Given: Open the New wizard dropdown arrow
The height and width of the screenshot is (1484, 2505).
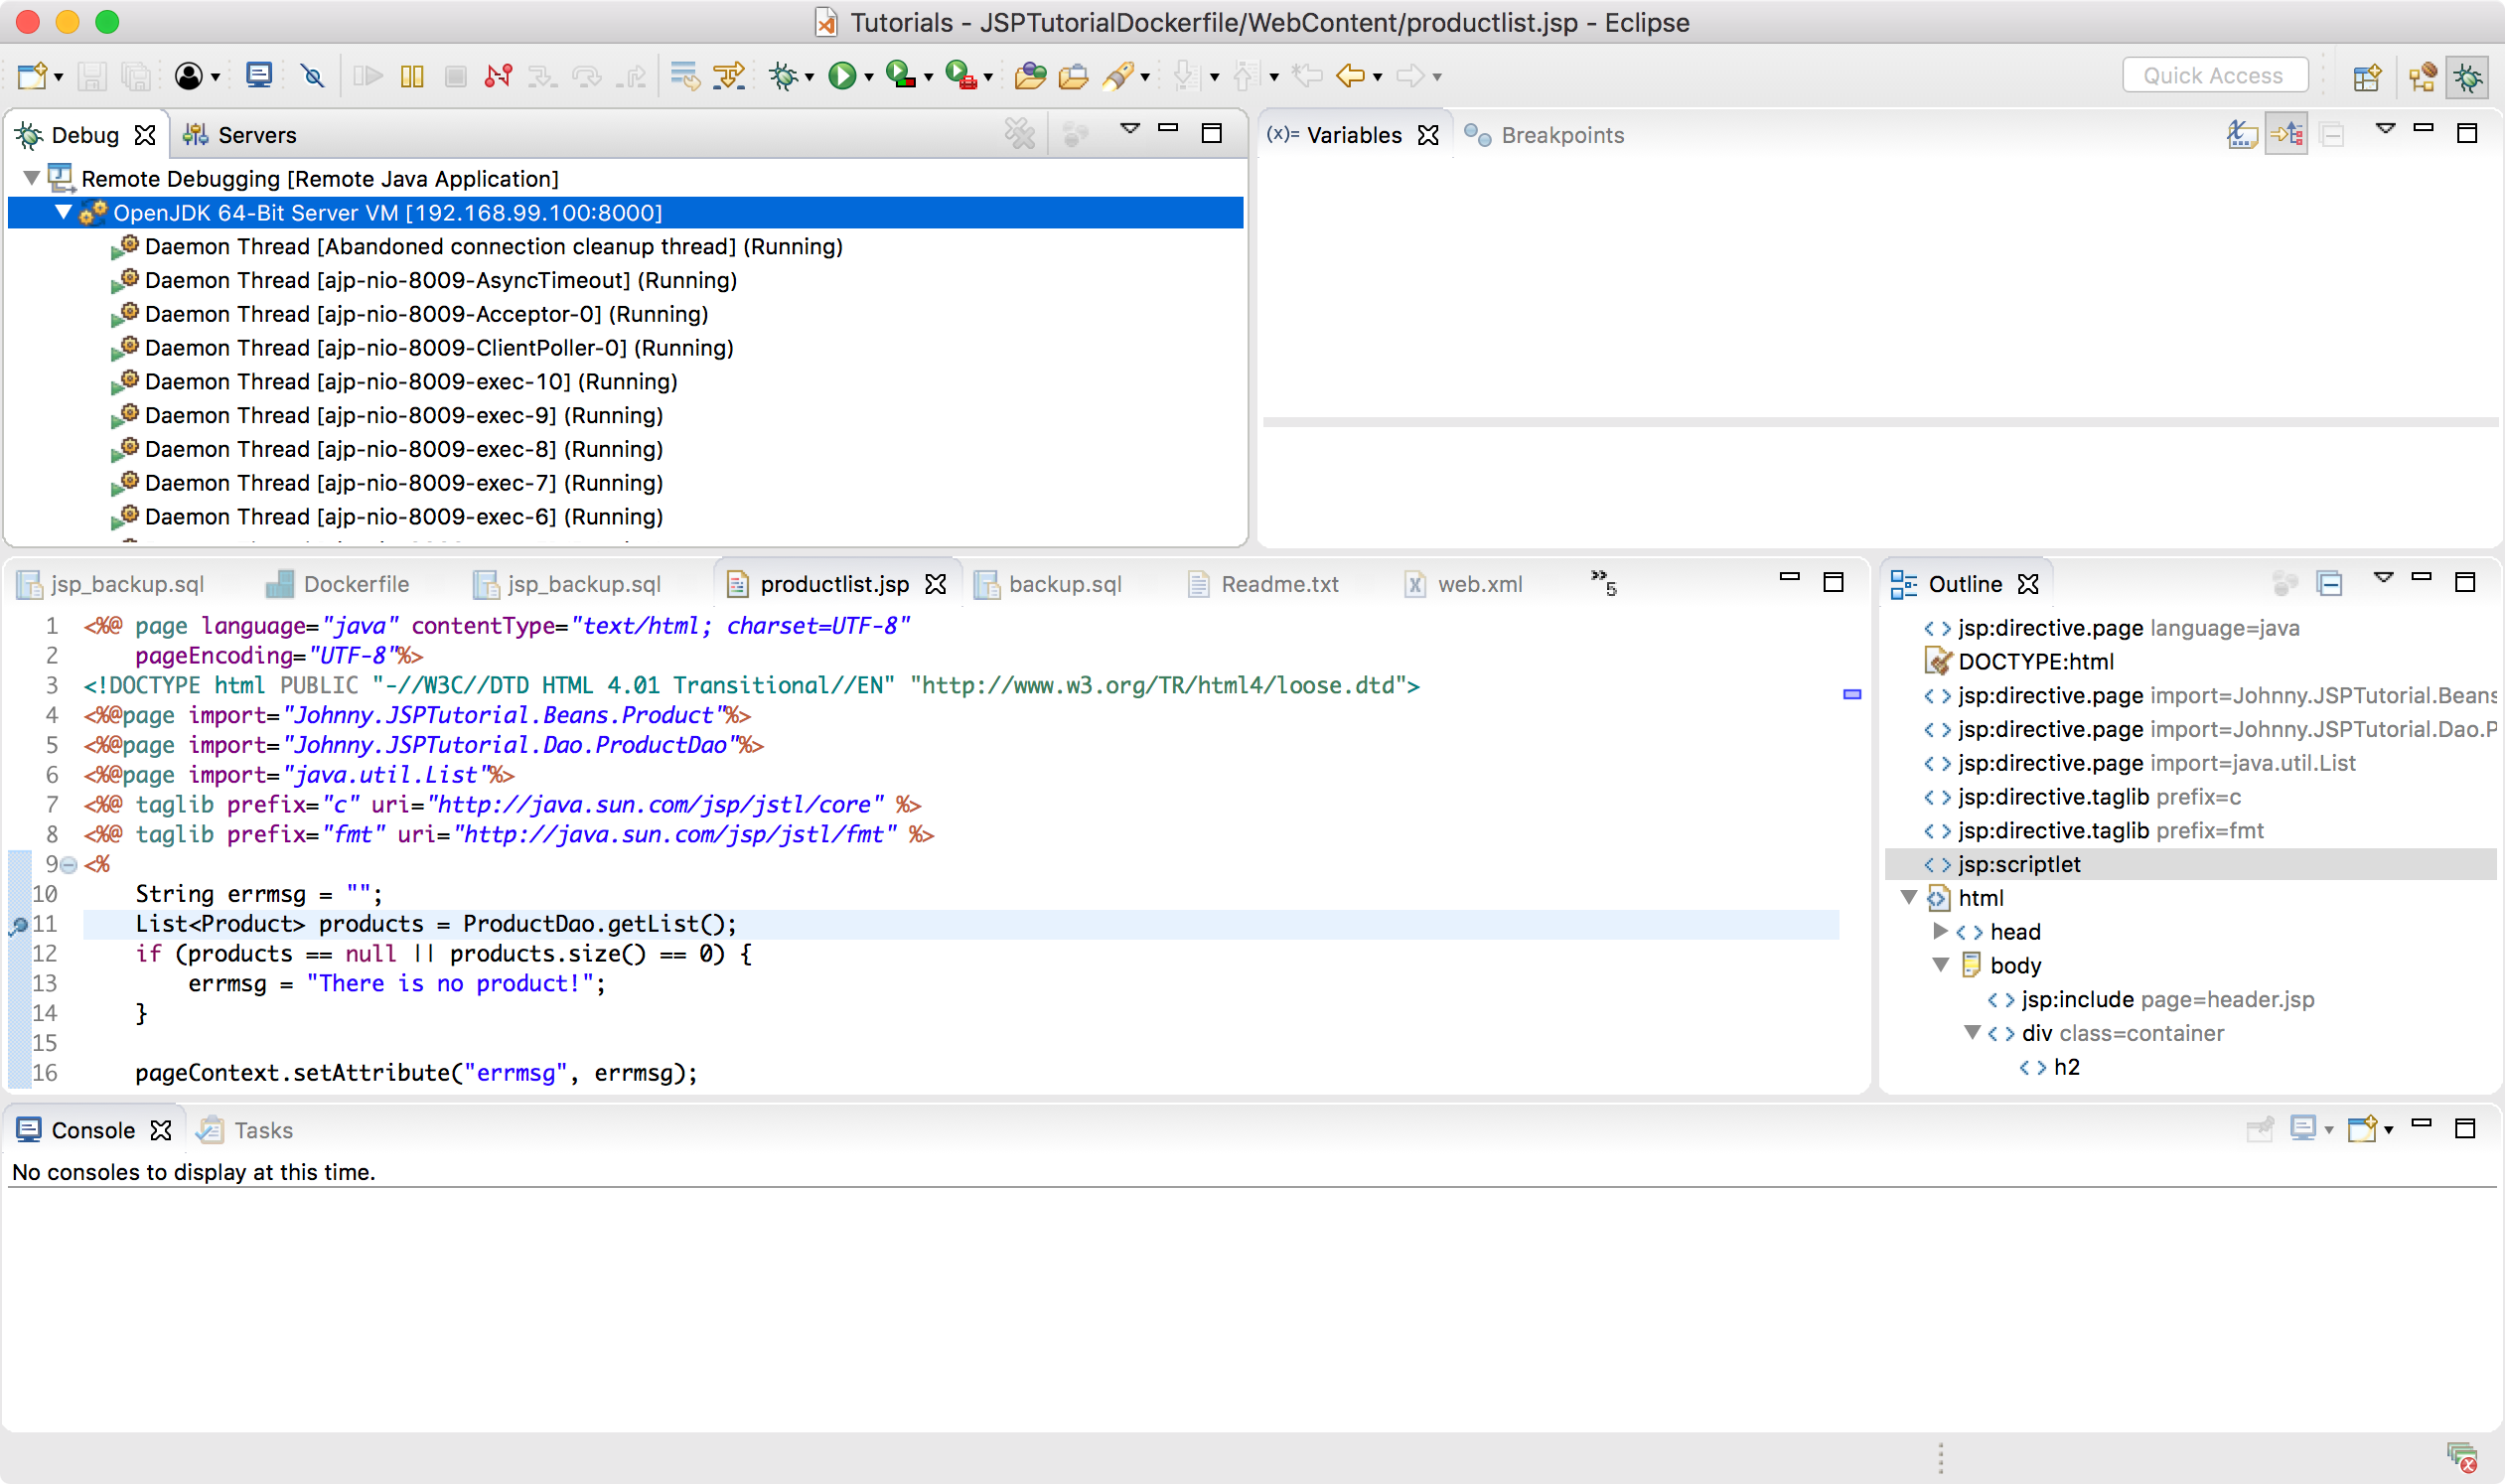Looking at the screenshot, I should coord(59,77).
